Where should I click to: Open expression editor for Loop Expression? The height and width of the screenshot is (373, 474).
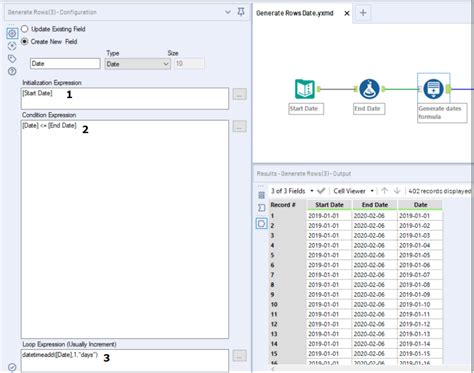tap(239, 356)
